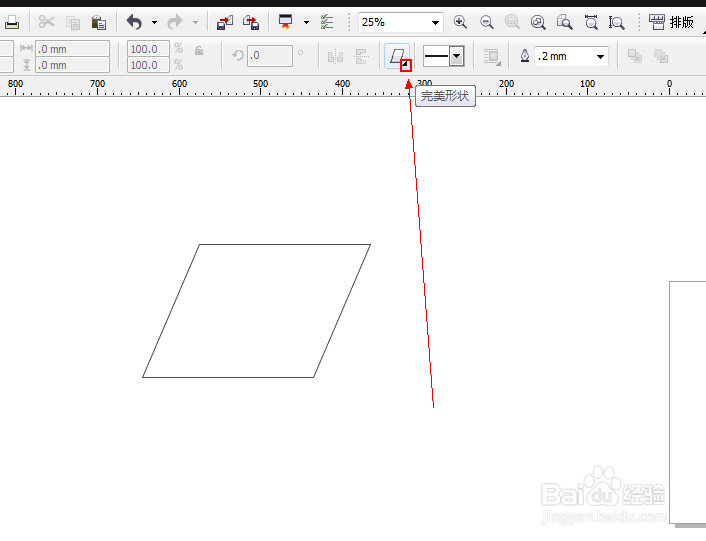Click the horizontal ruler at 500

[x=260, y=86]
